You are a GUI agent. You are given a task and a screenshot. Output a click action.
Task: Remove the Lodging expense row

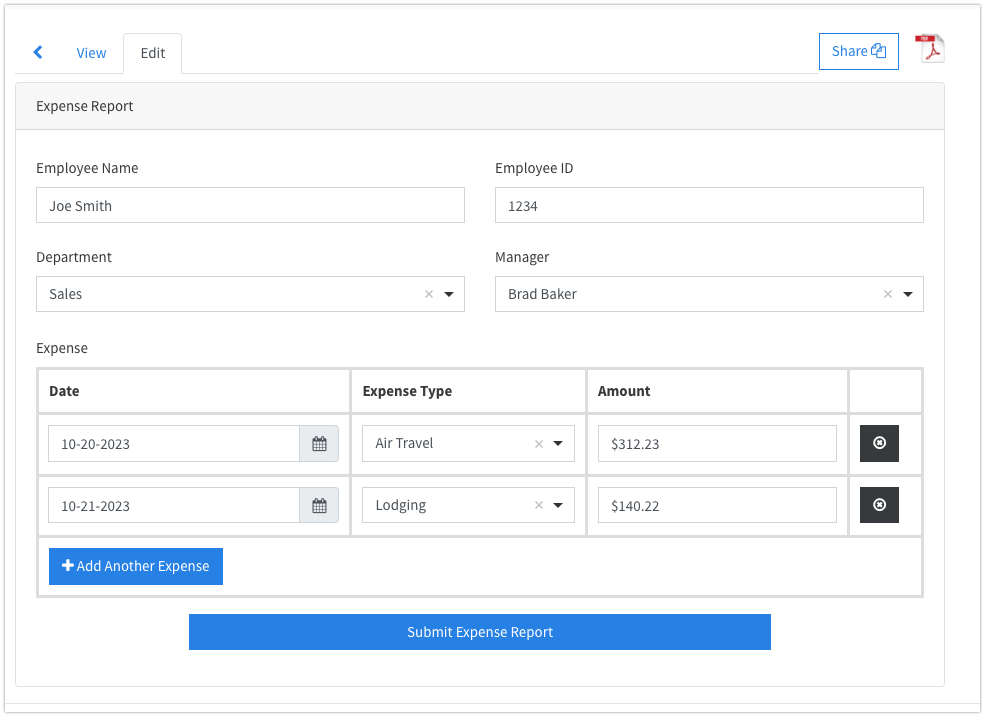tap(879, 505)
